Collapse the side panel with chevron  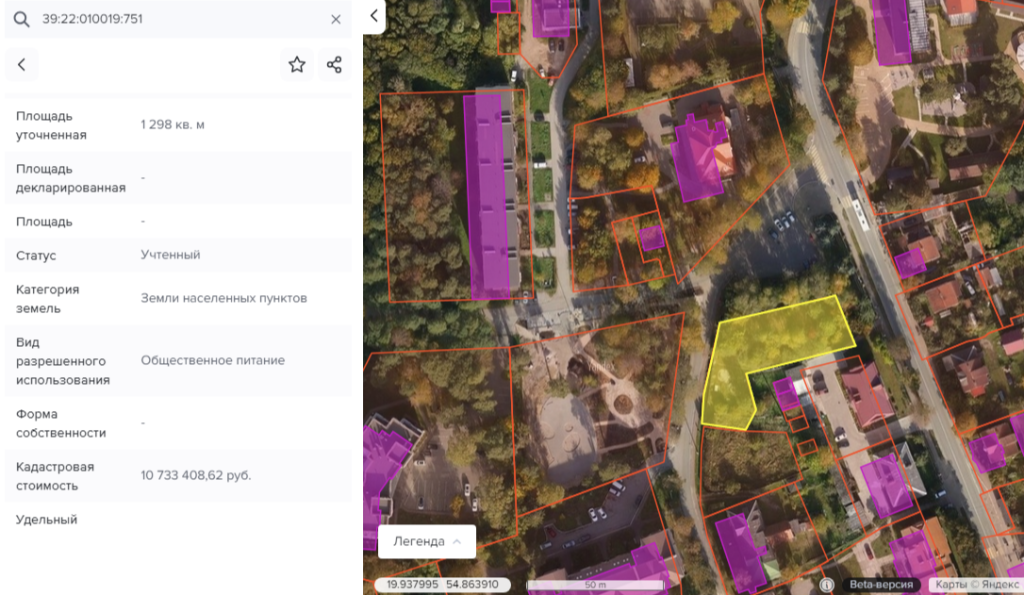pos(374,16)
